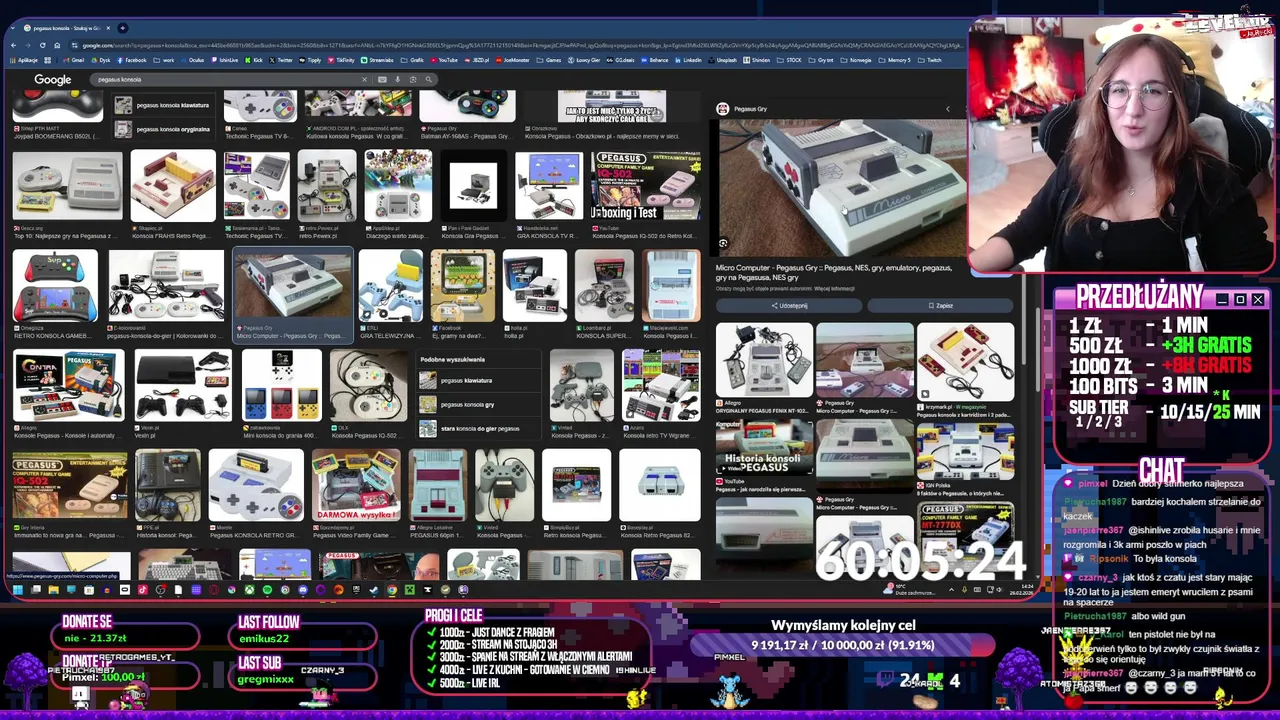Expand the Games bookmarks folder
Viewport: 1280px width, 720px height.
point(549,60)
